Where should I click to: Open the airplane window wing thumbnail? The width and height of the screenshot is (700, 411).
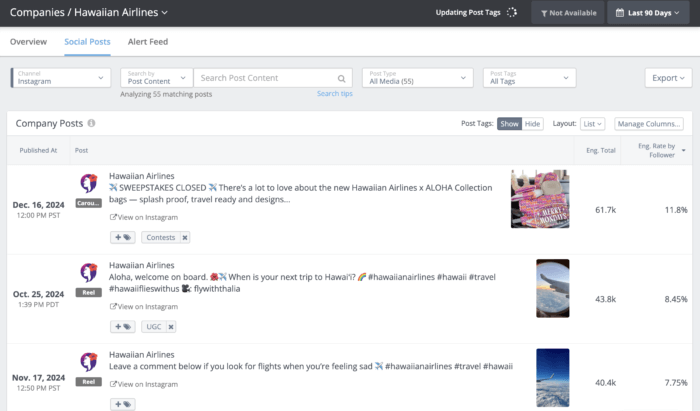coord(553,288)
